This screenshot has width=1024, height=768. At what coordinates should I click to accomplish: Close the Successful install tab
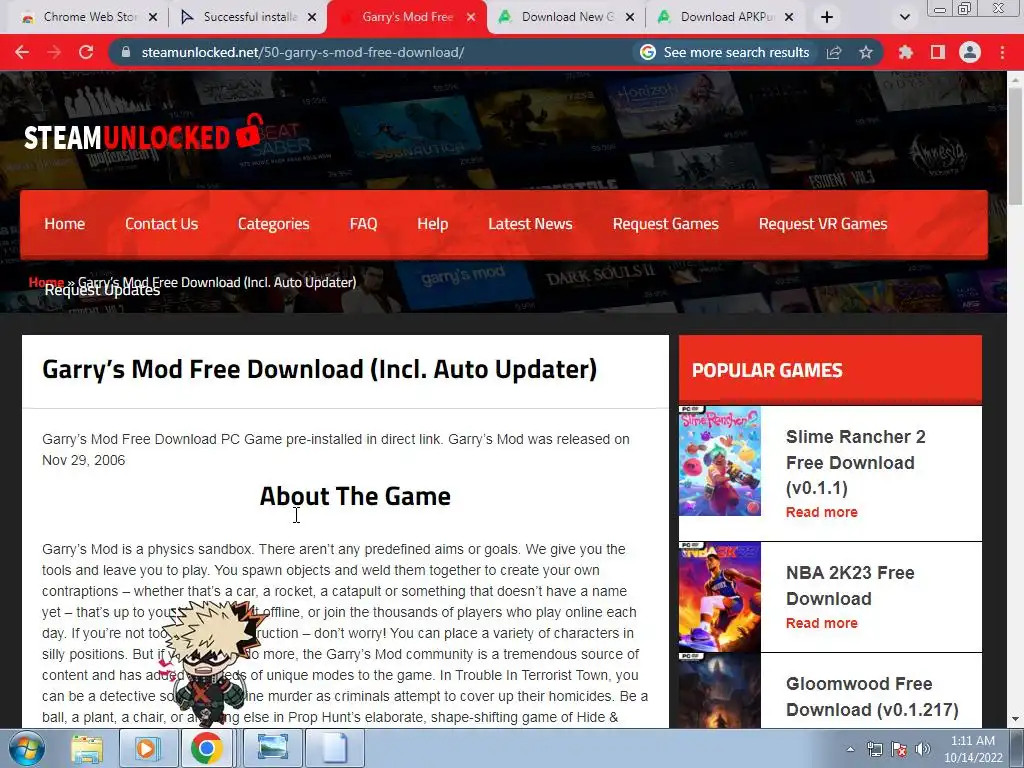pos(312,17)
